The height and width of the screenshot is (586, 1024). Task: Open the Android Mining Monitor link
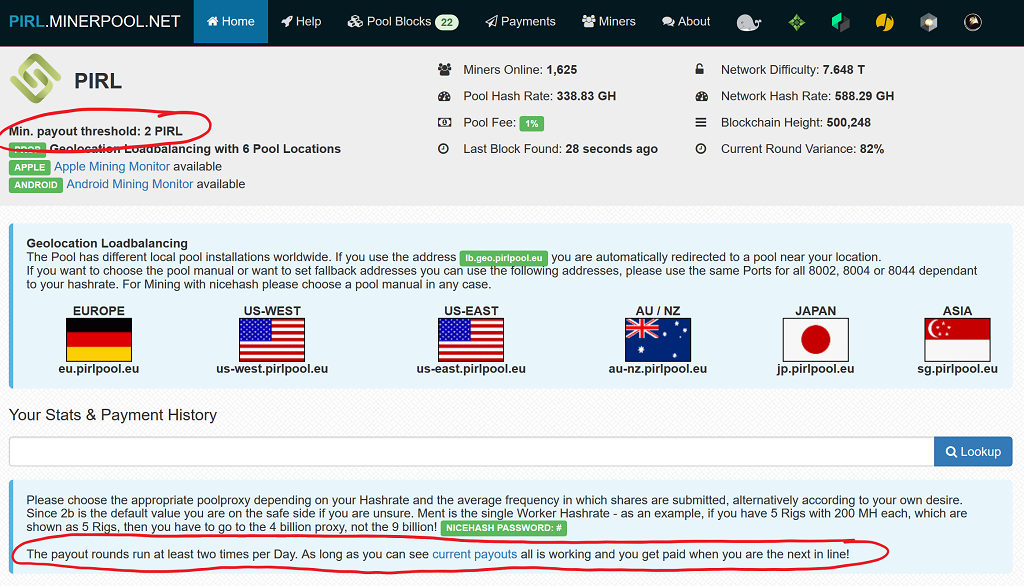[130, 184]
